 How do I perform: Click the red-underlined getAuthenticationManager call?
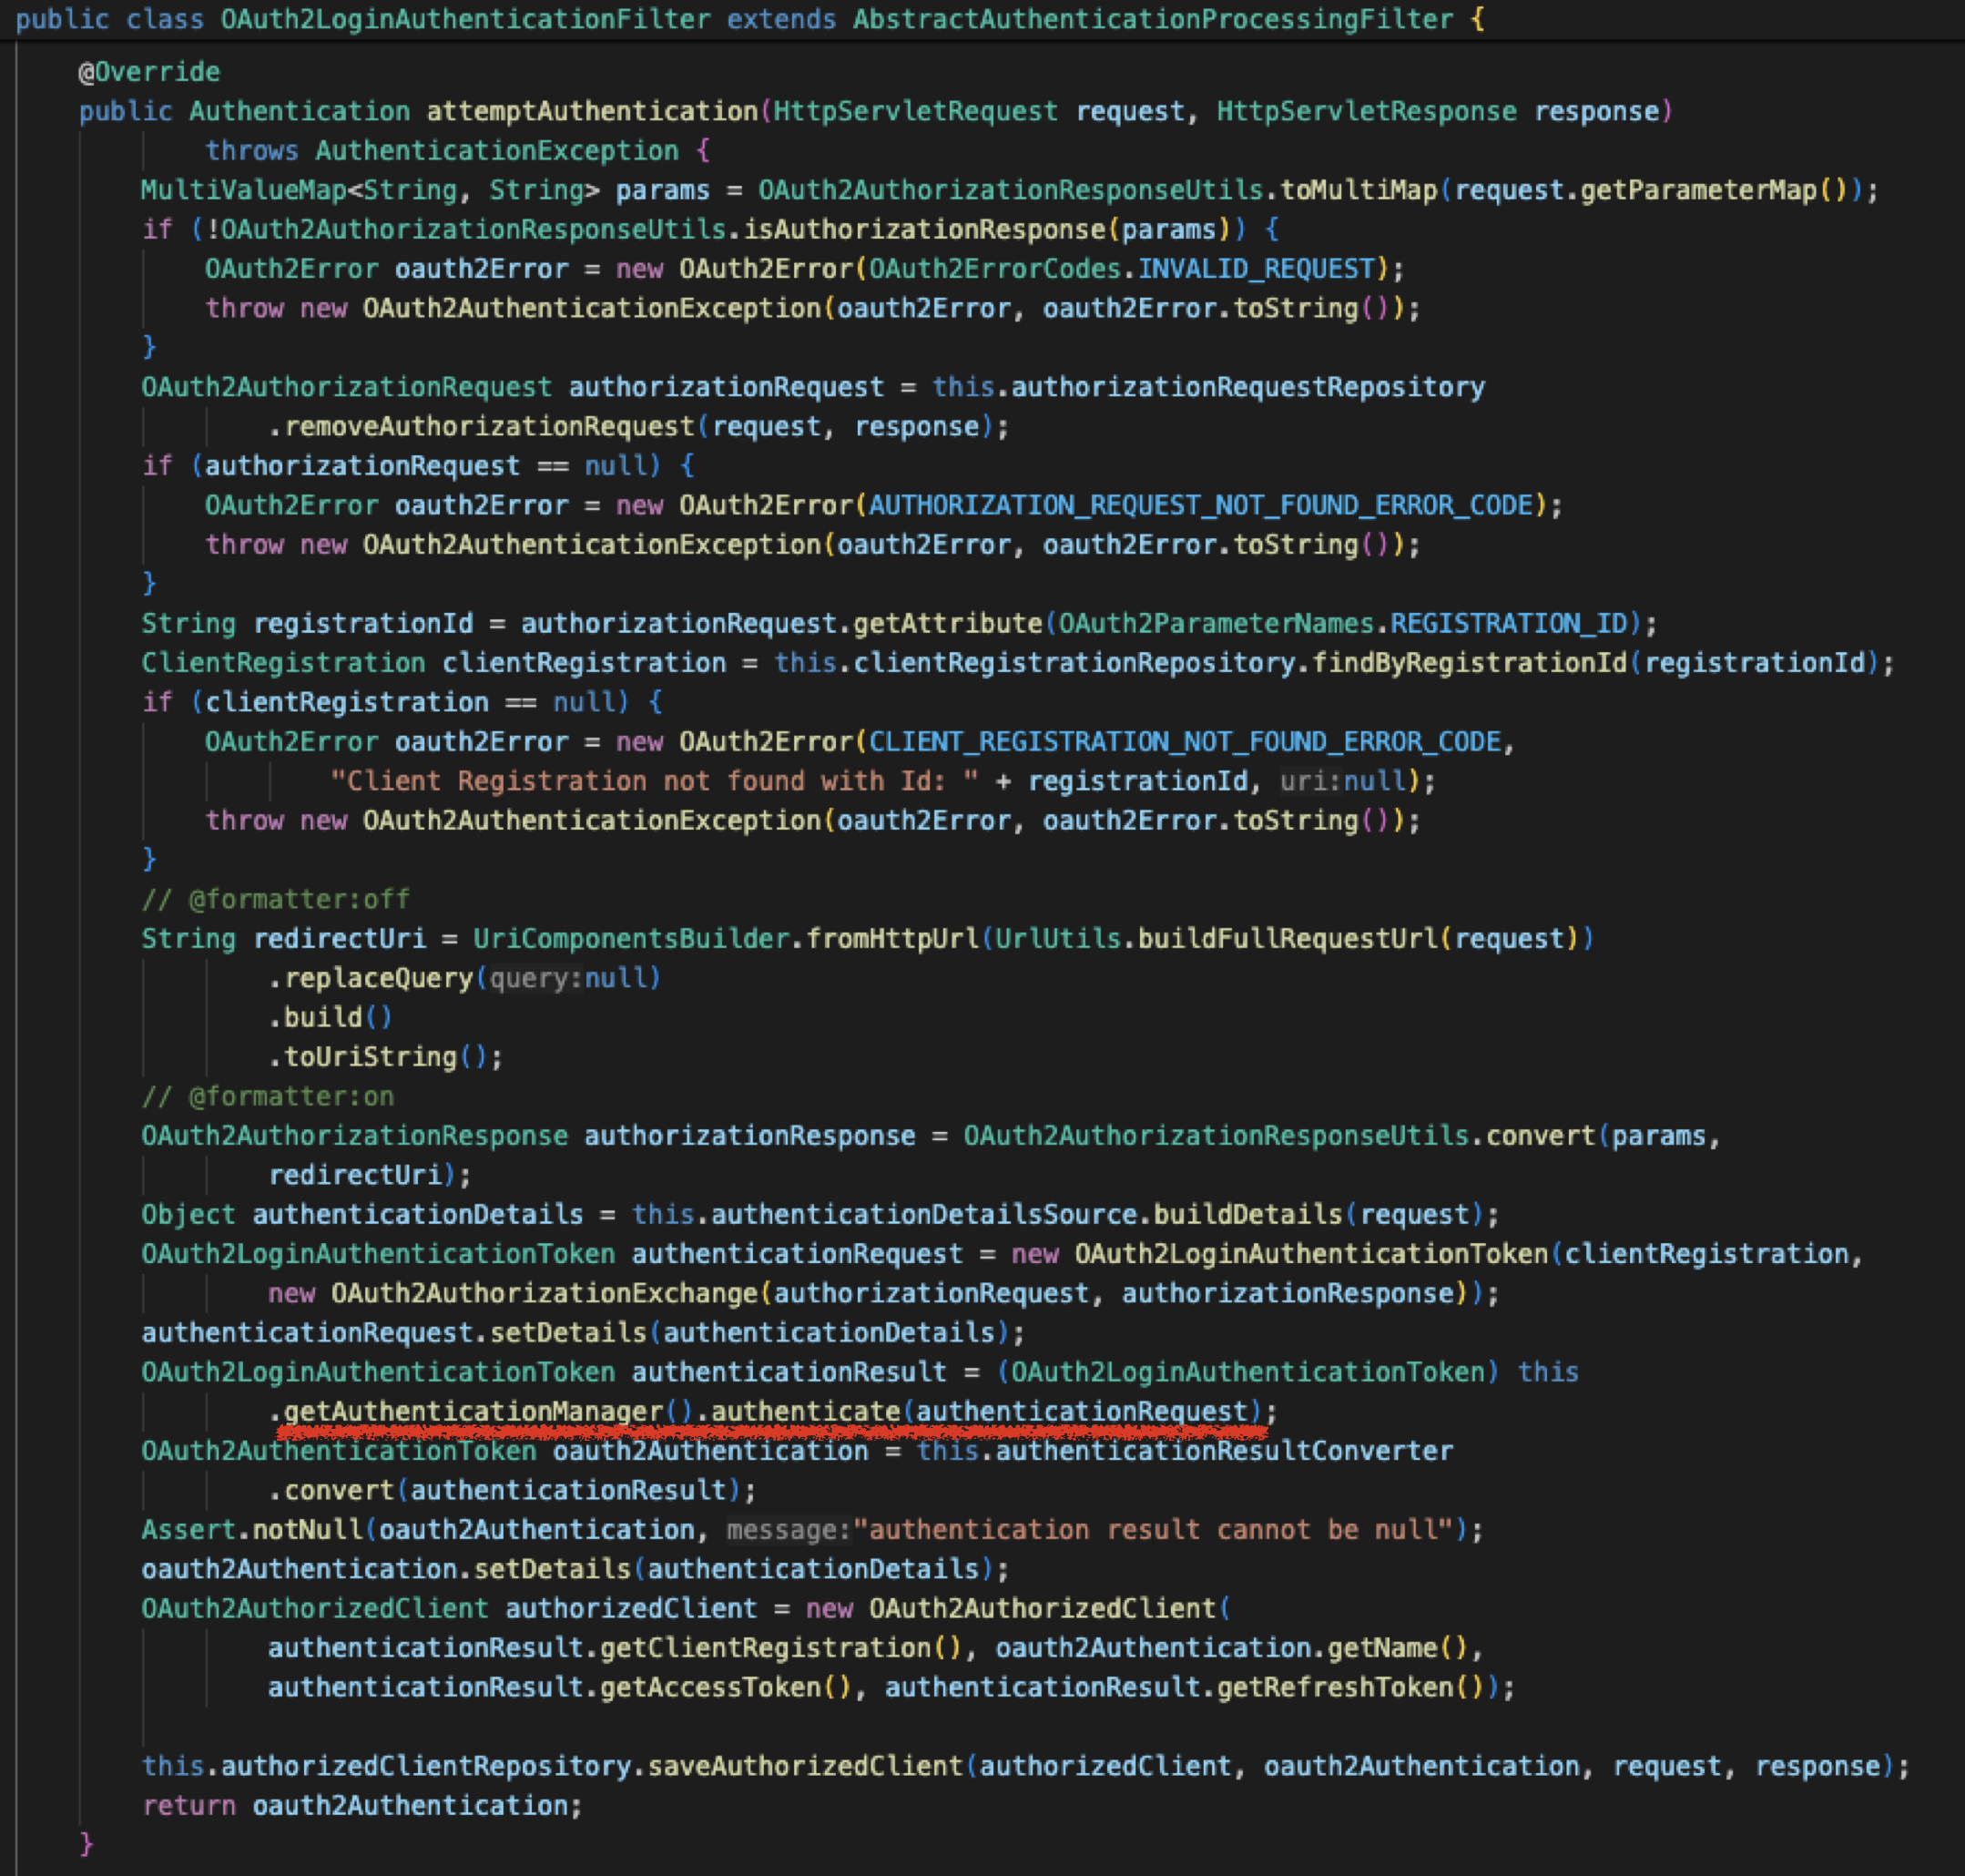pyautogui.click(x=473, y=1411)
